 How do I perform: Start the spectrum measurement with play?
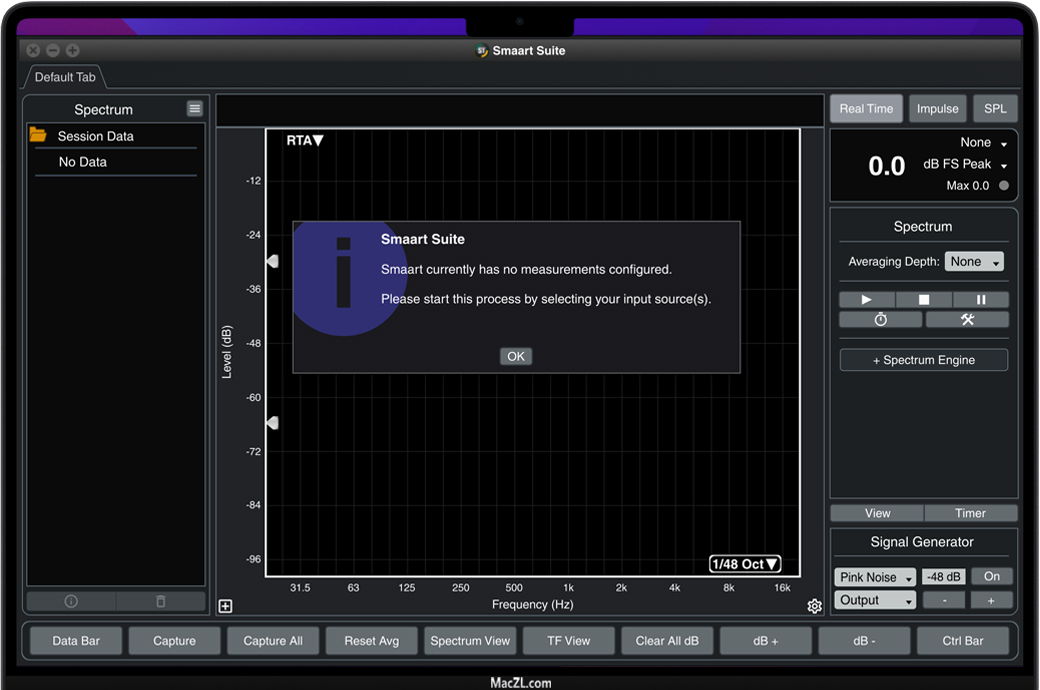[x=866, y=300]
